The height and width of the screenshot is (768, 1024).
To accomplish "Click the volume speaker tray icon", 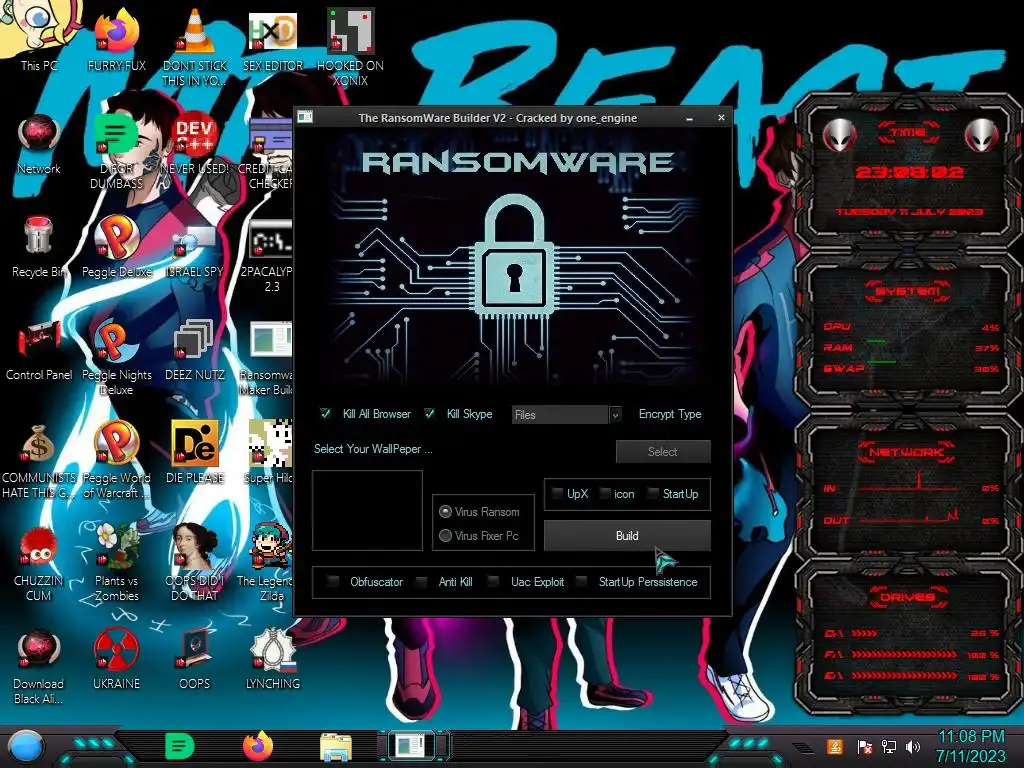I will pyautogui.click(x=912, y=746).
